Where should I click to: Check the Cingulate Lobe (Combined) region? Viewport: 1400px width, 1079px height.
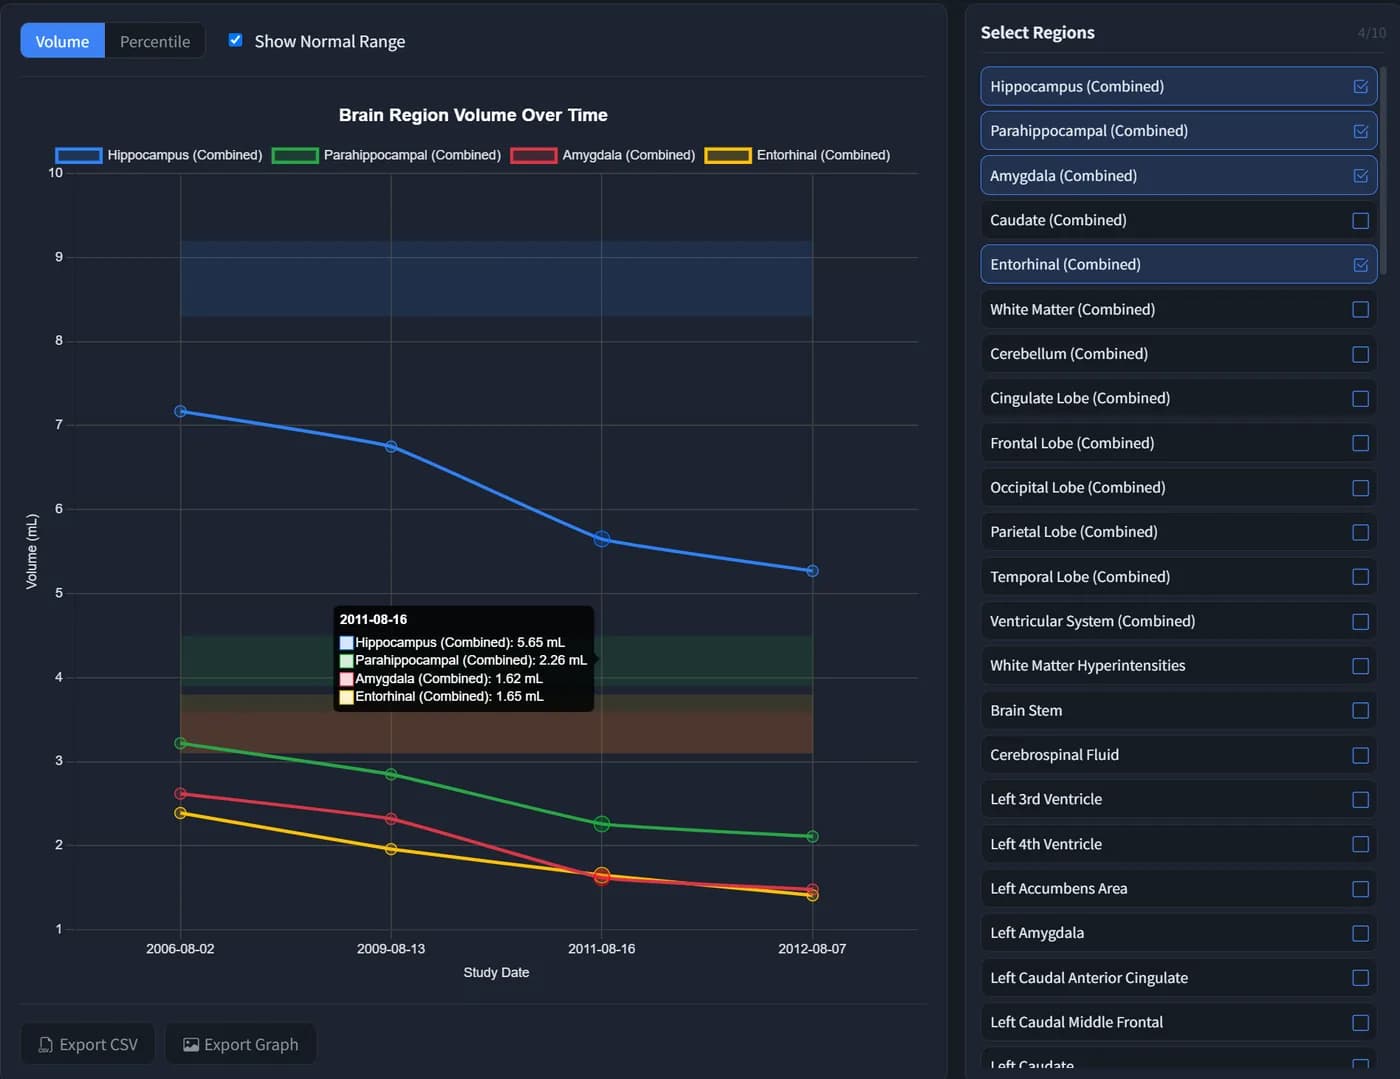pos(1179,398)
